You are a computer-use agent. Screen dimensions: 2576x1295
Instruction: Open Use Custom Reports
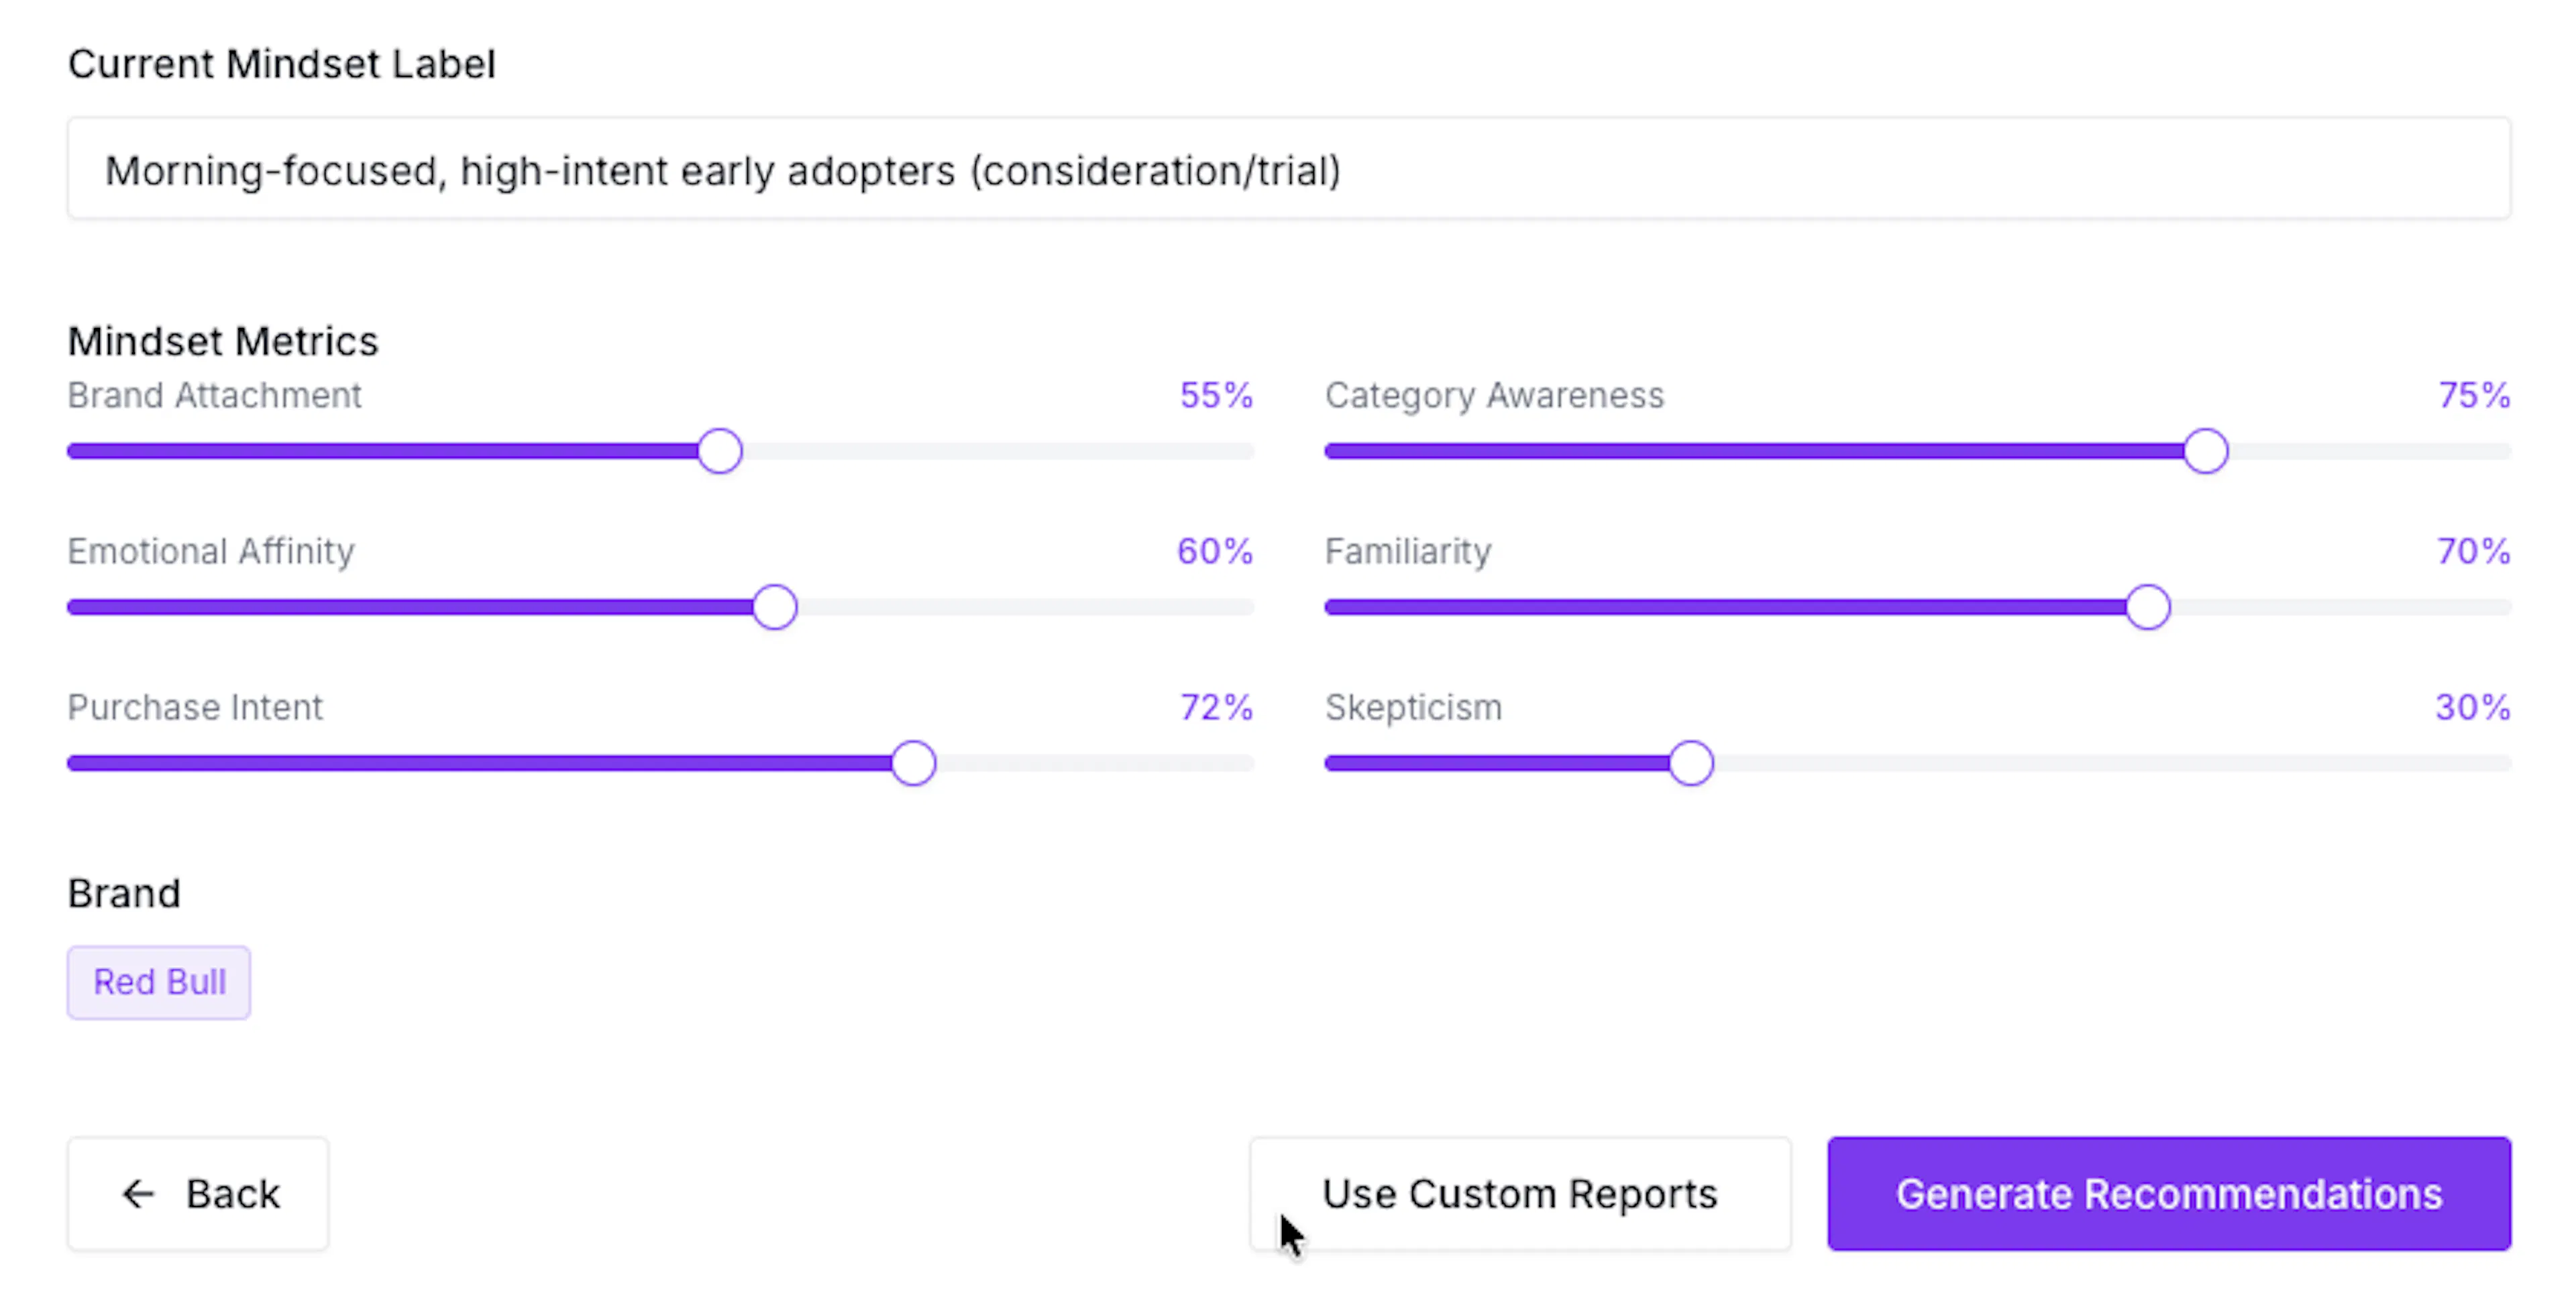coord(1520,1193)
